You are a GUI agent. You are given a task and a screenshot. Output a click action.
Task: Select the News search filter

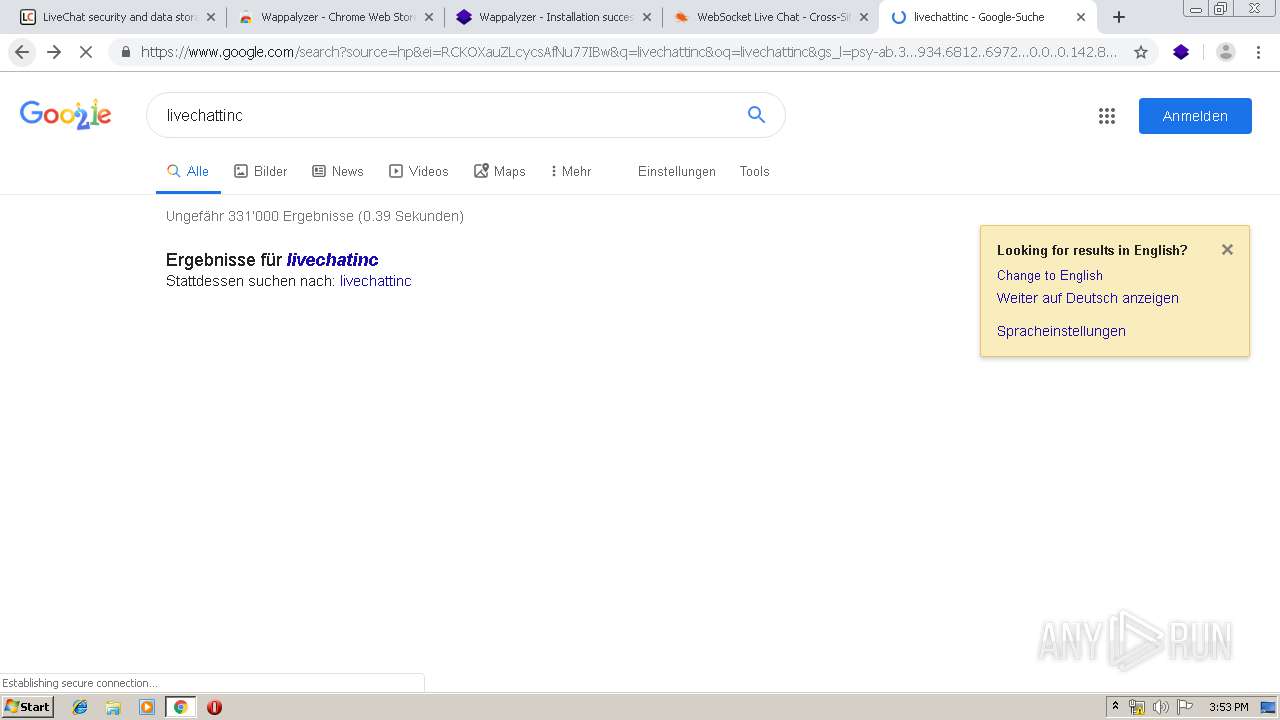[x=338, y=171]
